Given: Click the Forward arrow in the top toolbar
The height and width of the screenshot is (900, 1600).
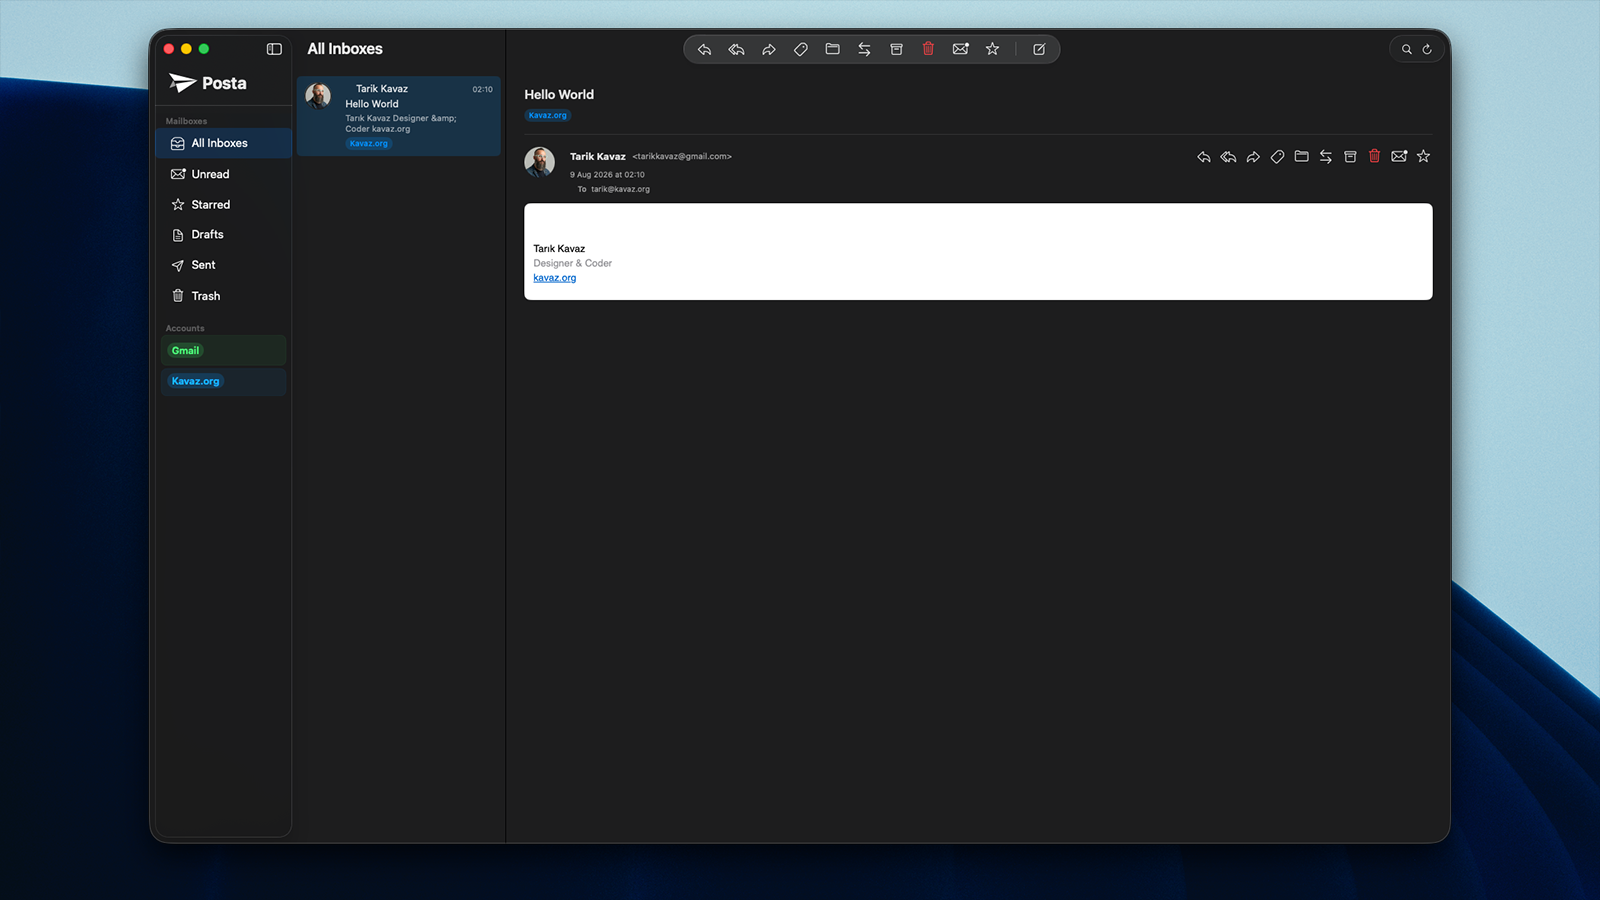Looking at the screenshot, I should [768, 49].
